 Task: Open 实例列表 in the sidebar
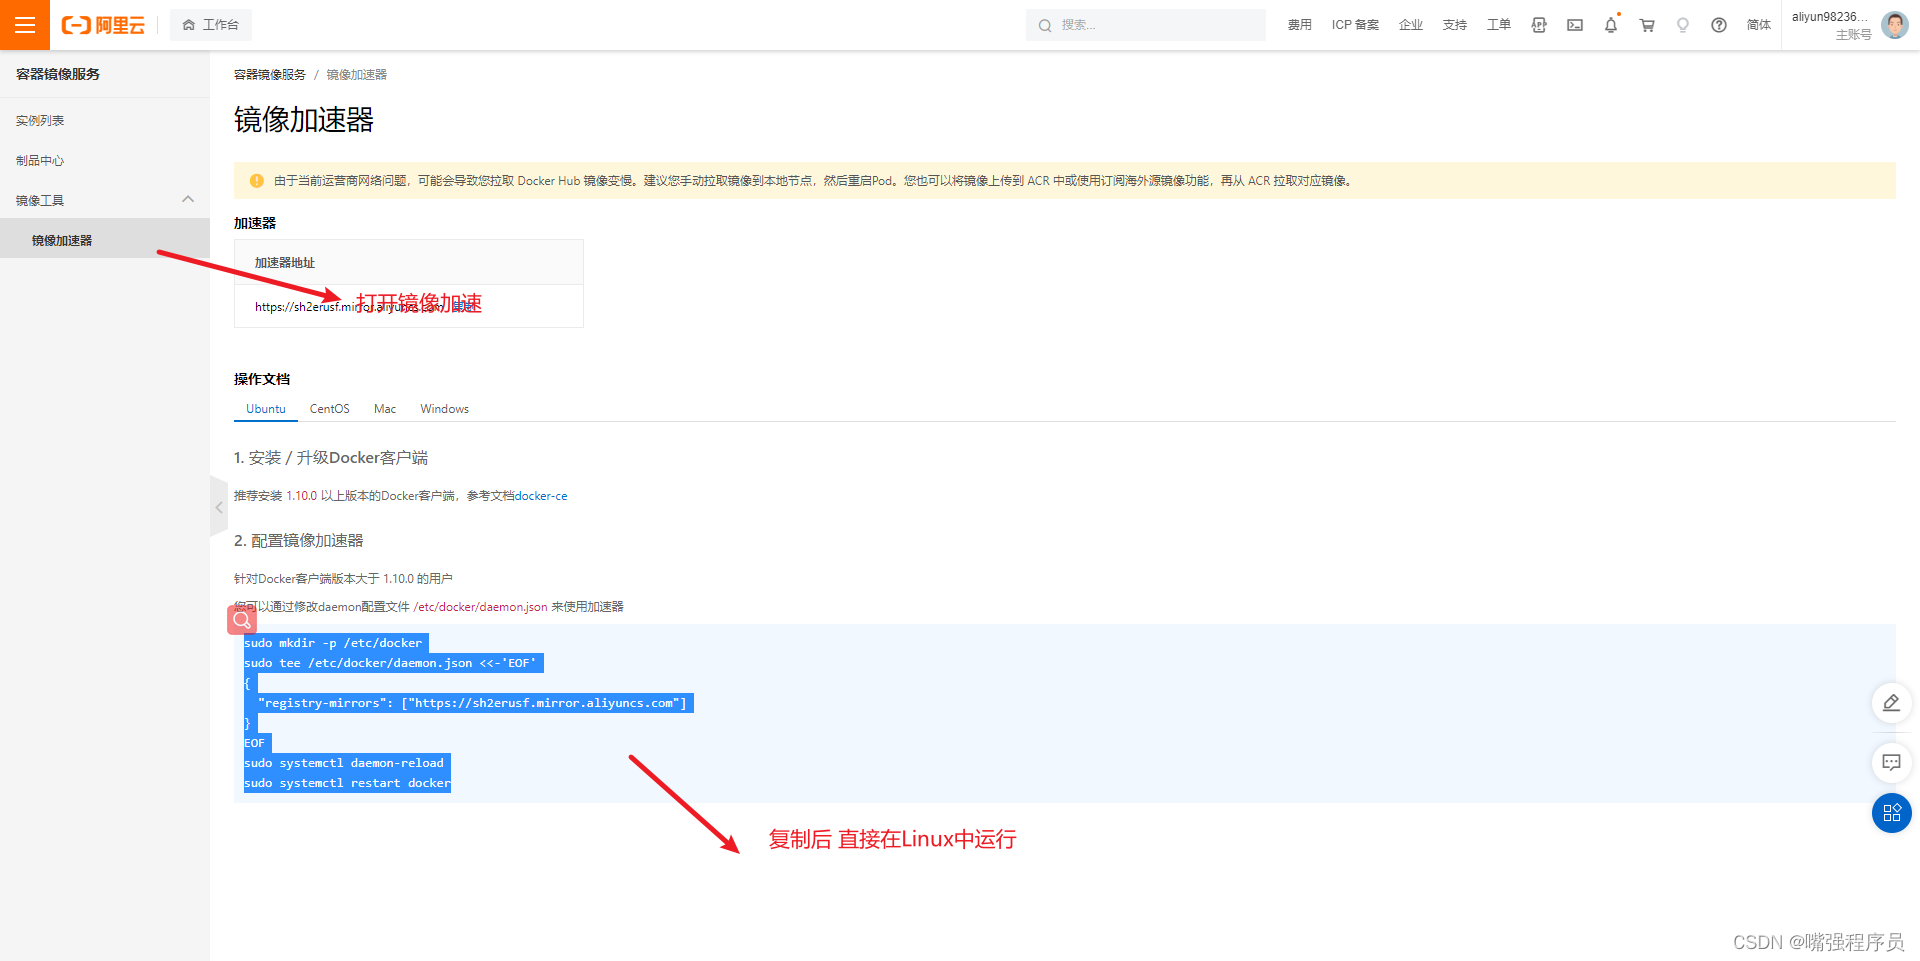click(x=40, y=121)
